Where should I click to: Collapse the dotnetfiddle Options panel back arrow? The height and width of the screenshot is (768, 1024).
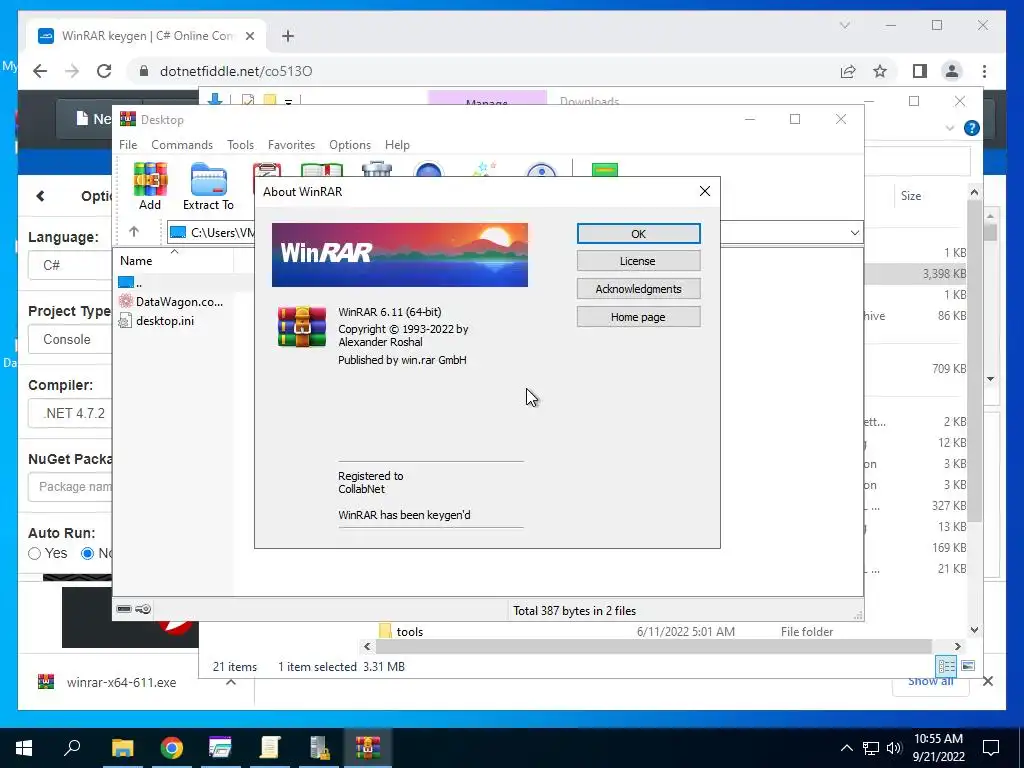click(40, 196)
